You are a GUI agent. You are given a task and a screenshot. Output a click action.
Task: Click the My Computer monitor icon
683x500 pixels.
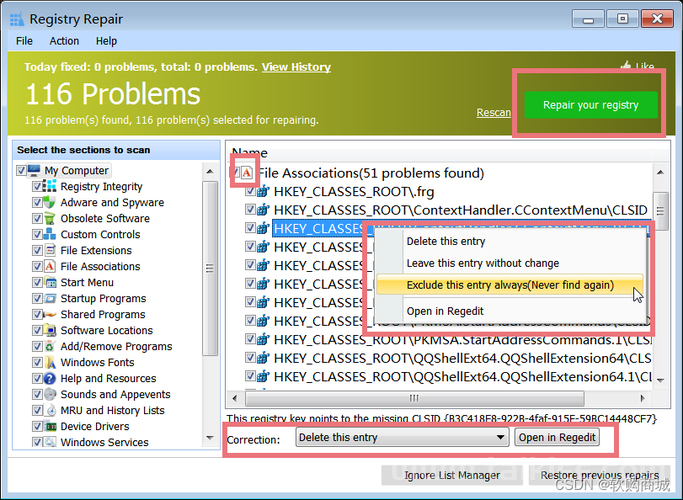point(34,170)
